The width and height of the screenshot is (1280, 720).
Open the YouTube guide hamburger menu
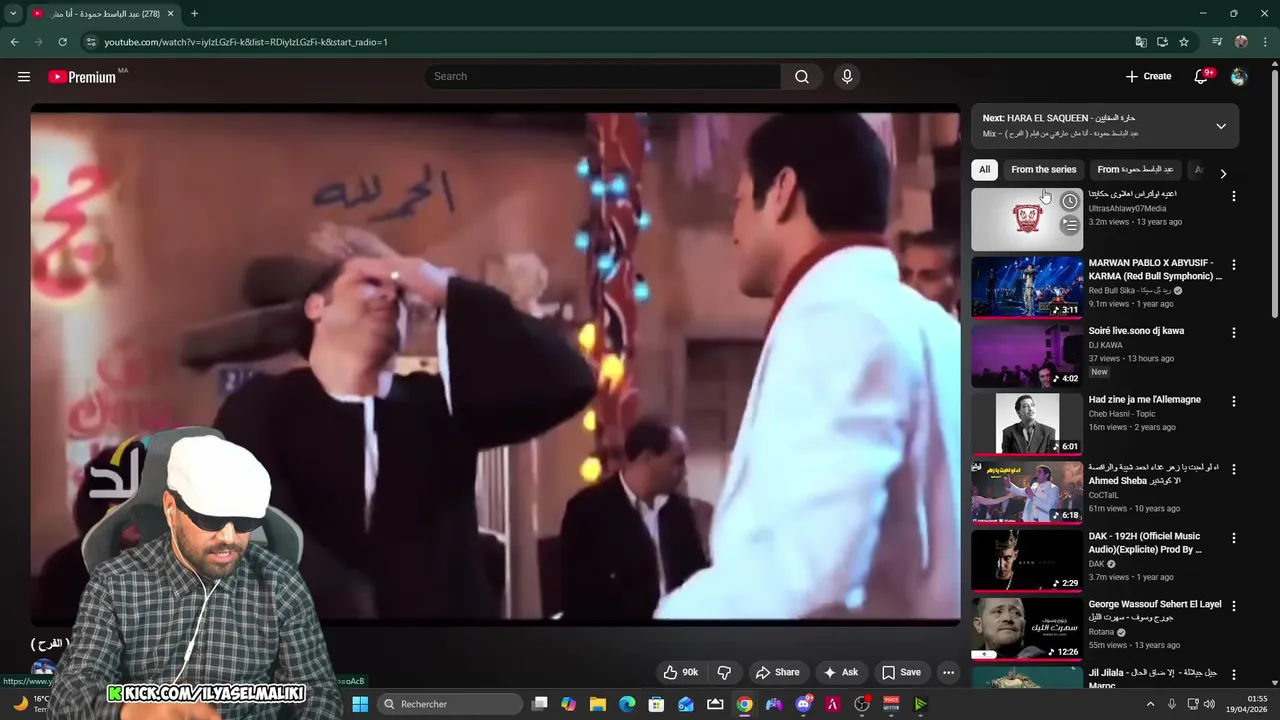coord(24,76)
